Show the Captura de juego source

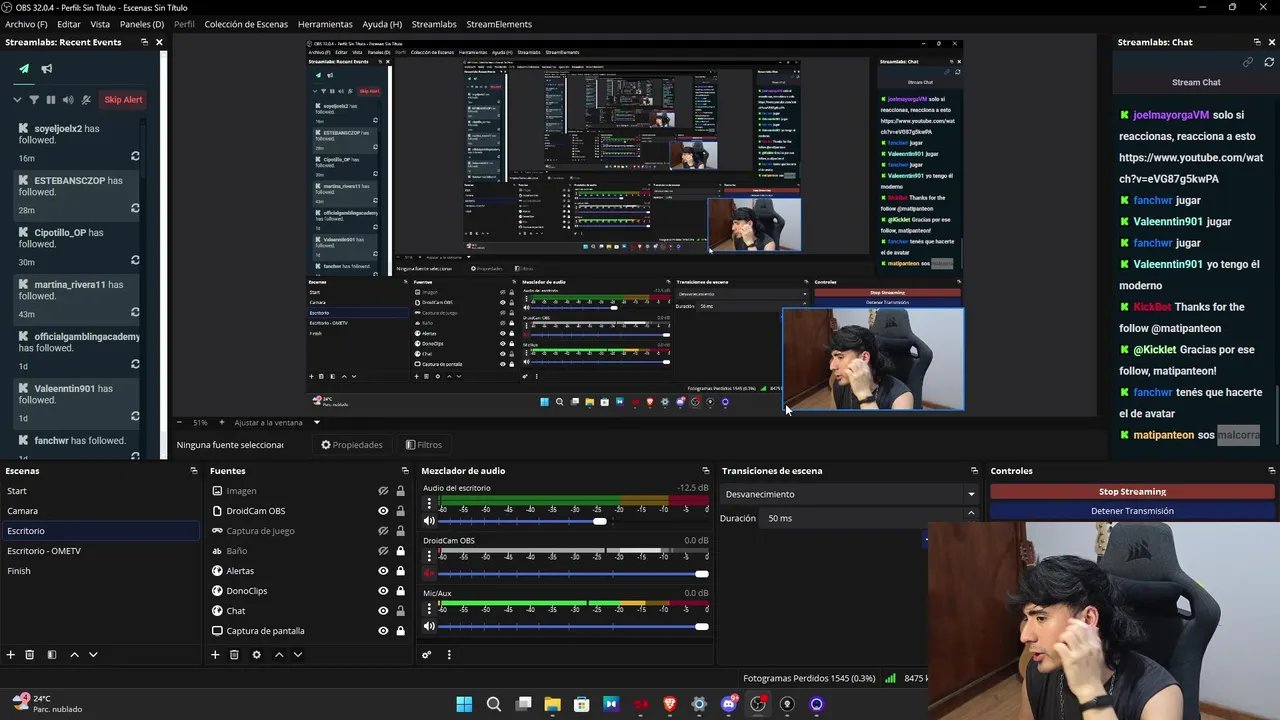tap(383, 531)
